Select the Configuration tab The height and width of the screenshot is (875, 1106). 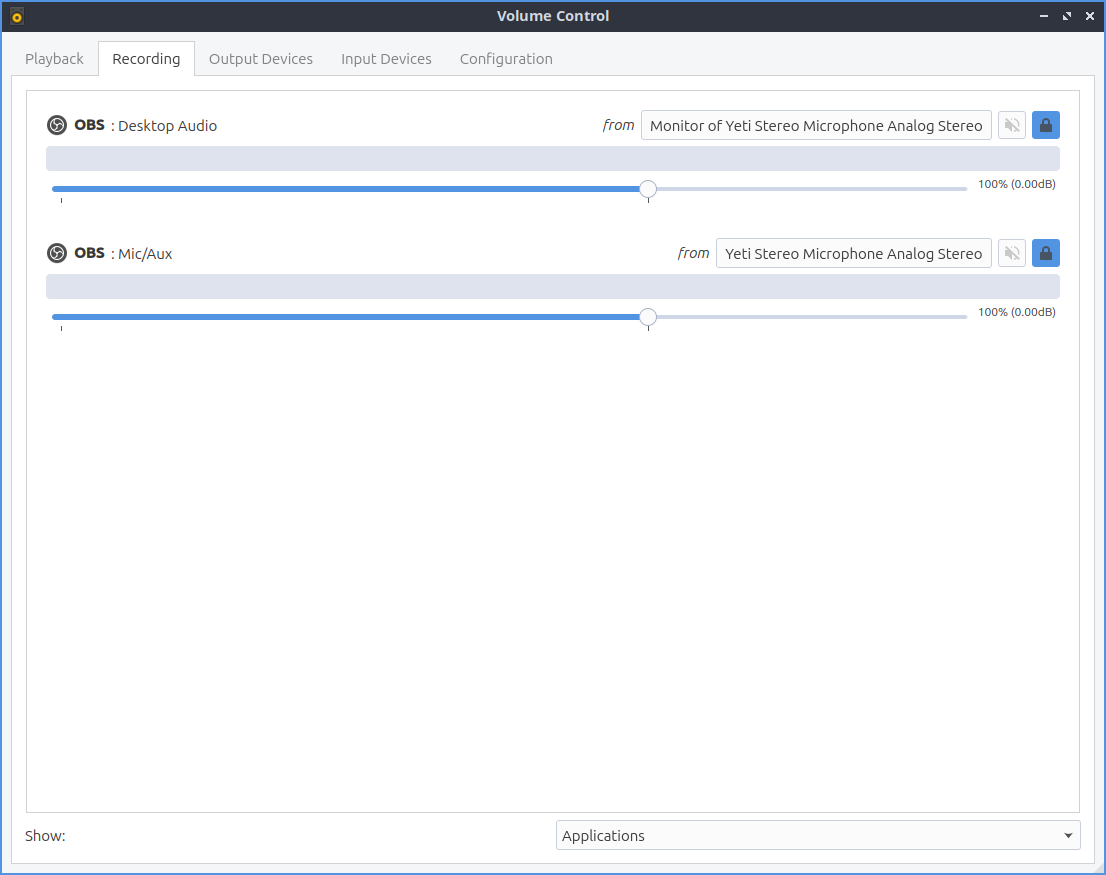pos(506,59)
